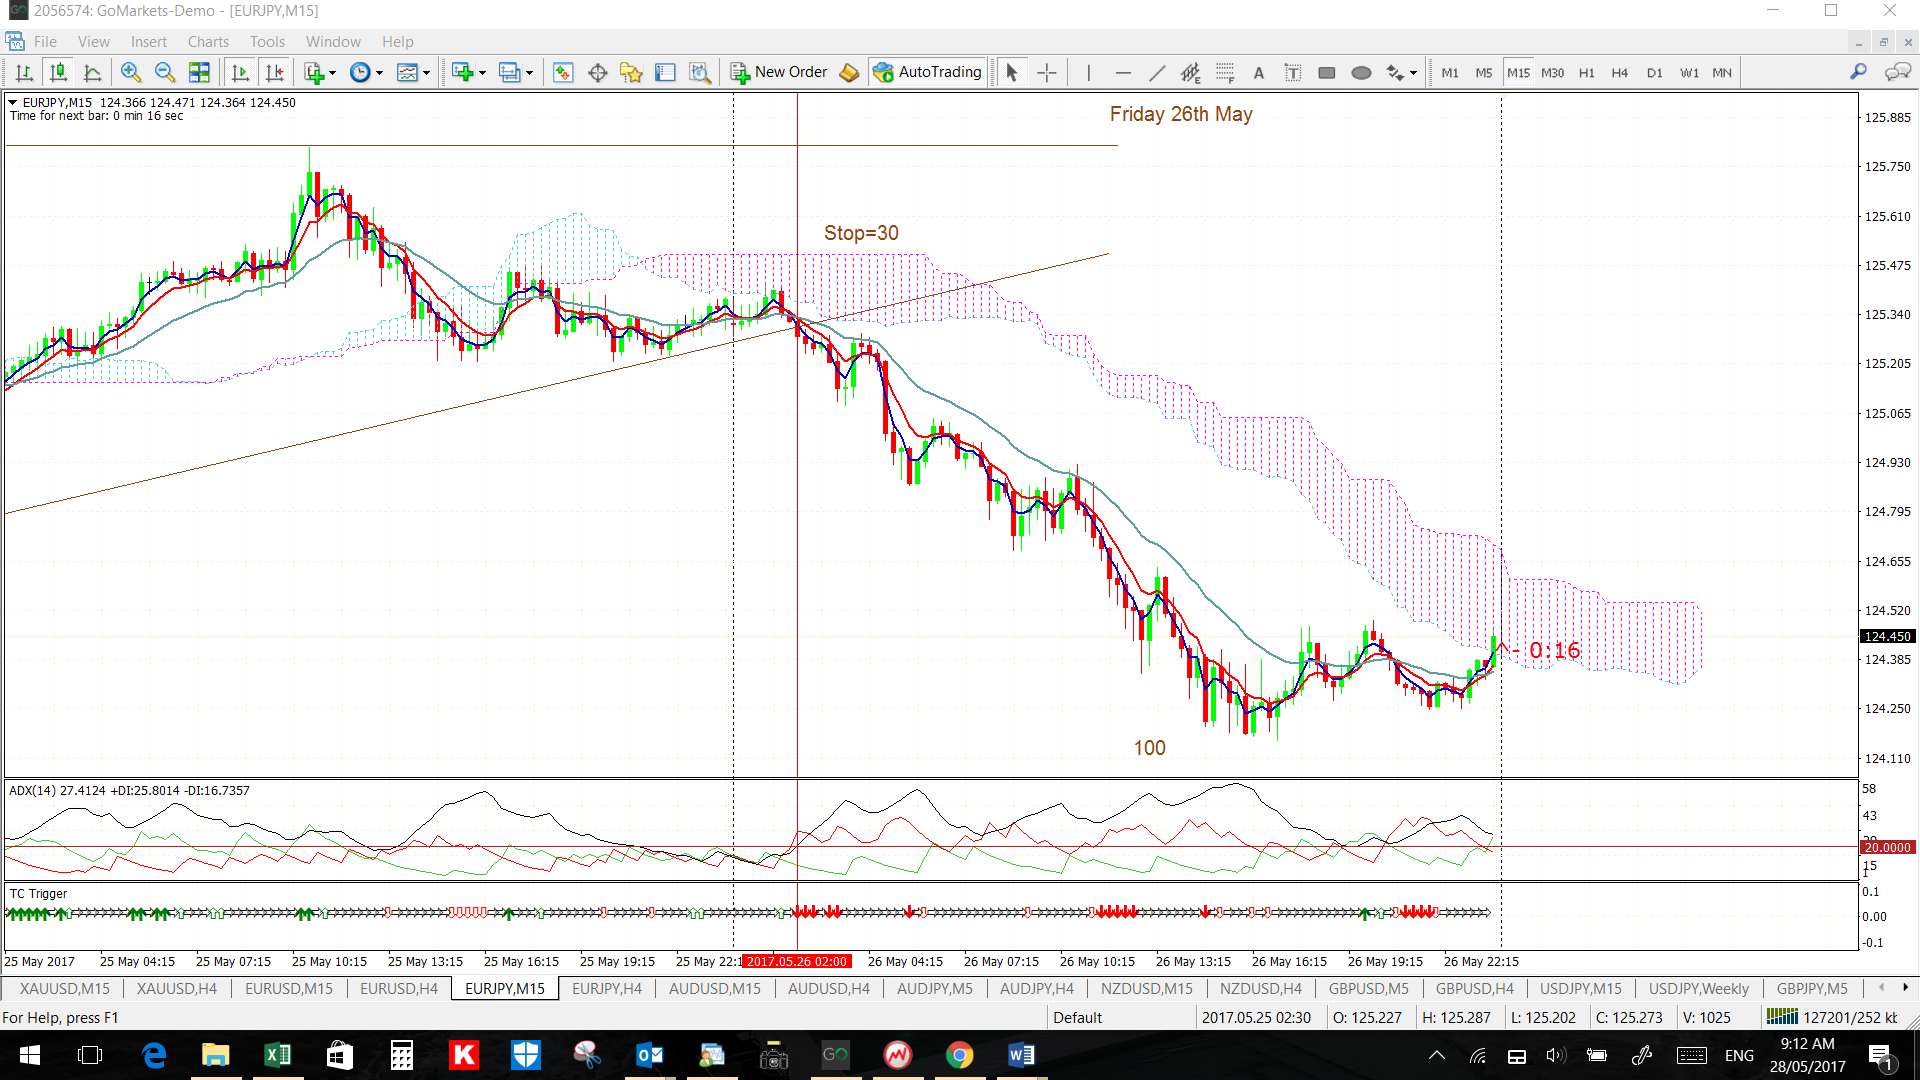
Task: Open the Insert menu
Action: (x=149, y=41)
